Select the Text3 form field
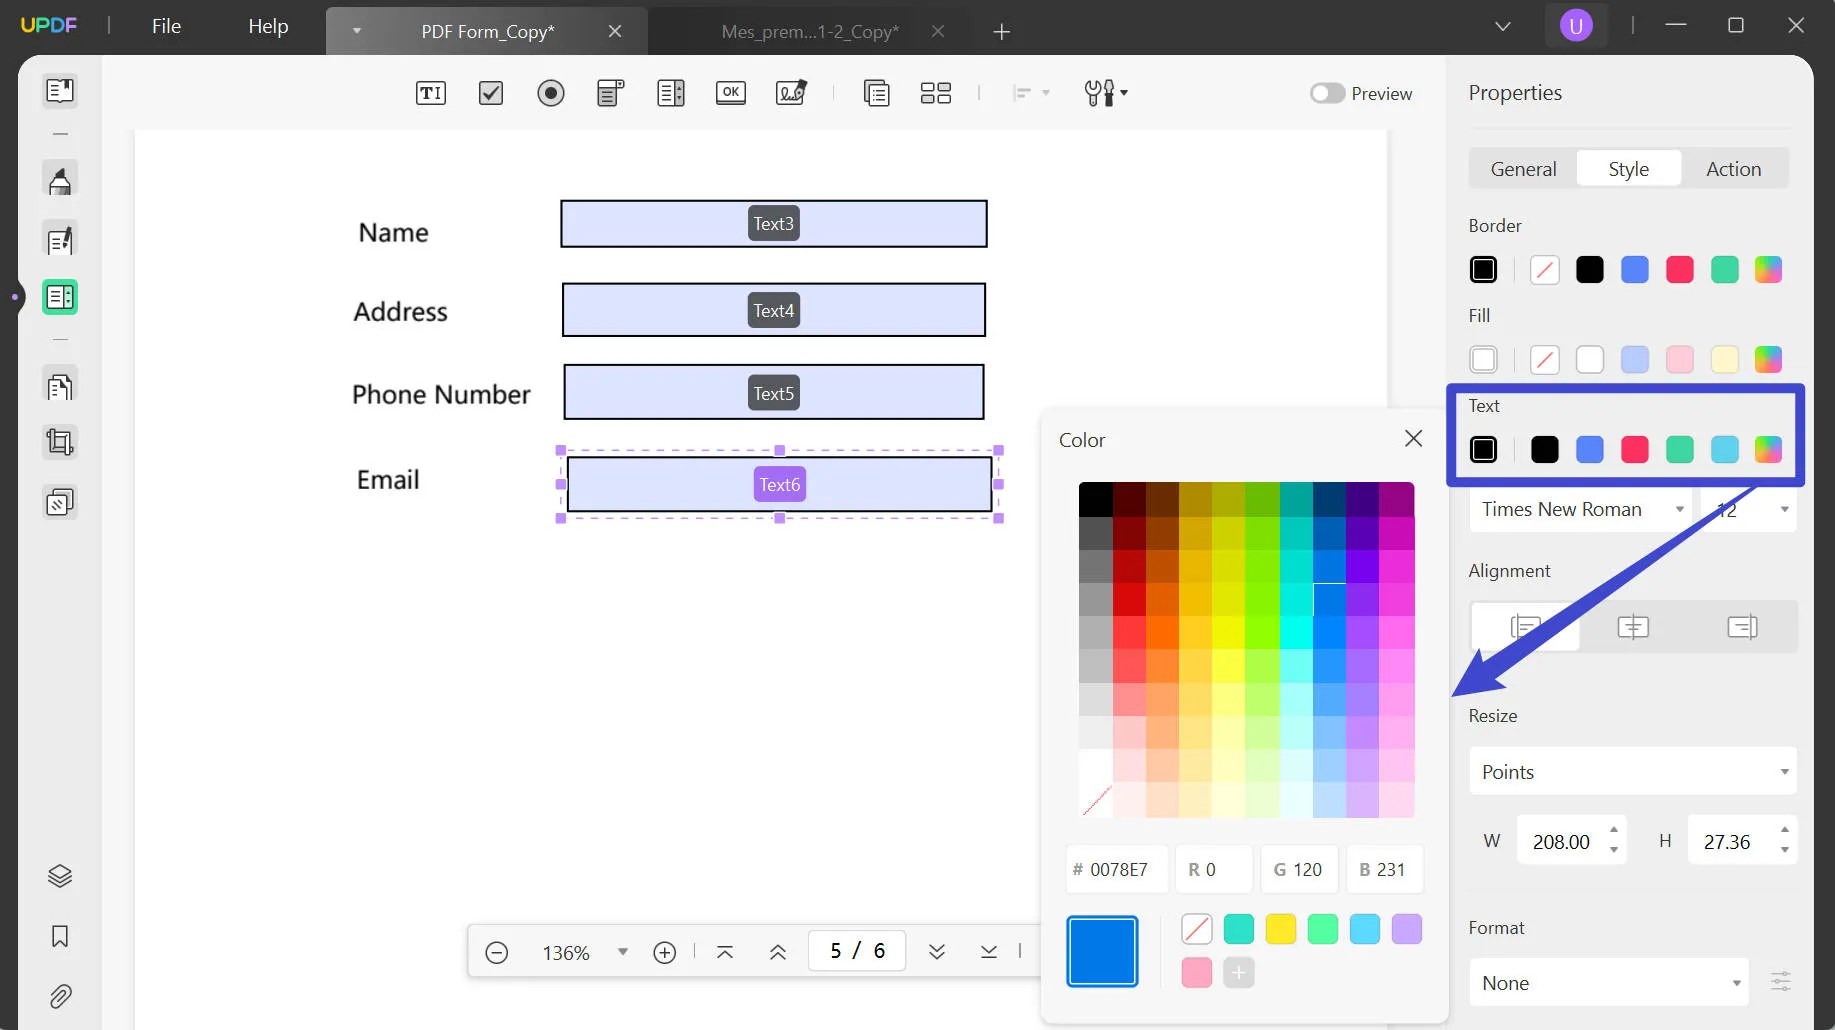This screenshot has width=1835, height=1030. coord(774,224)
